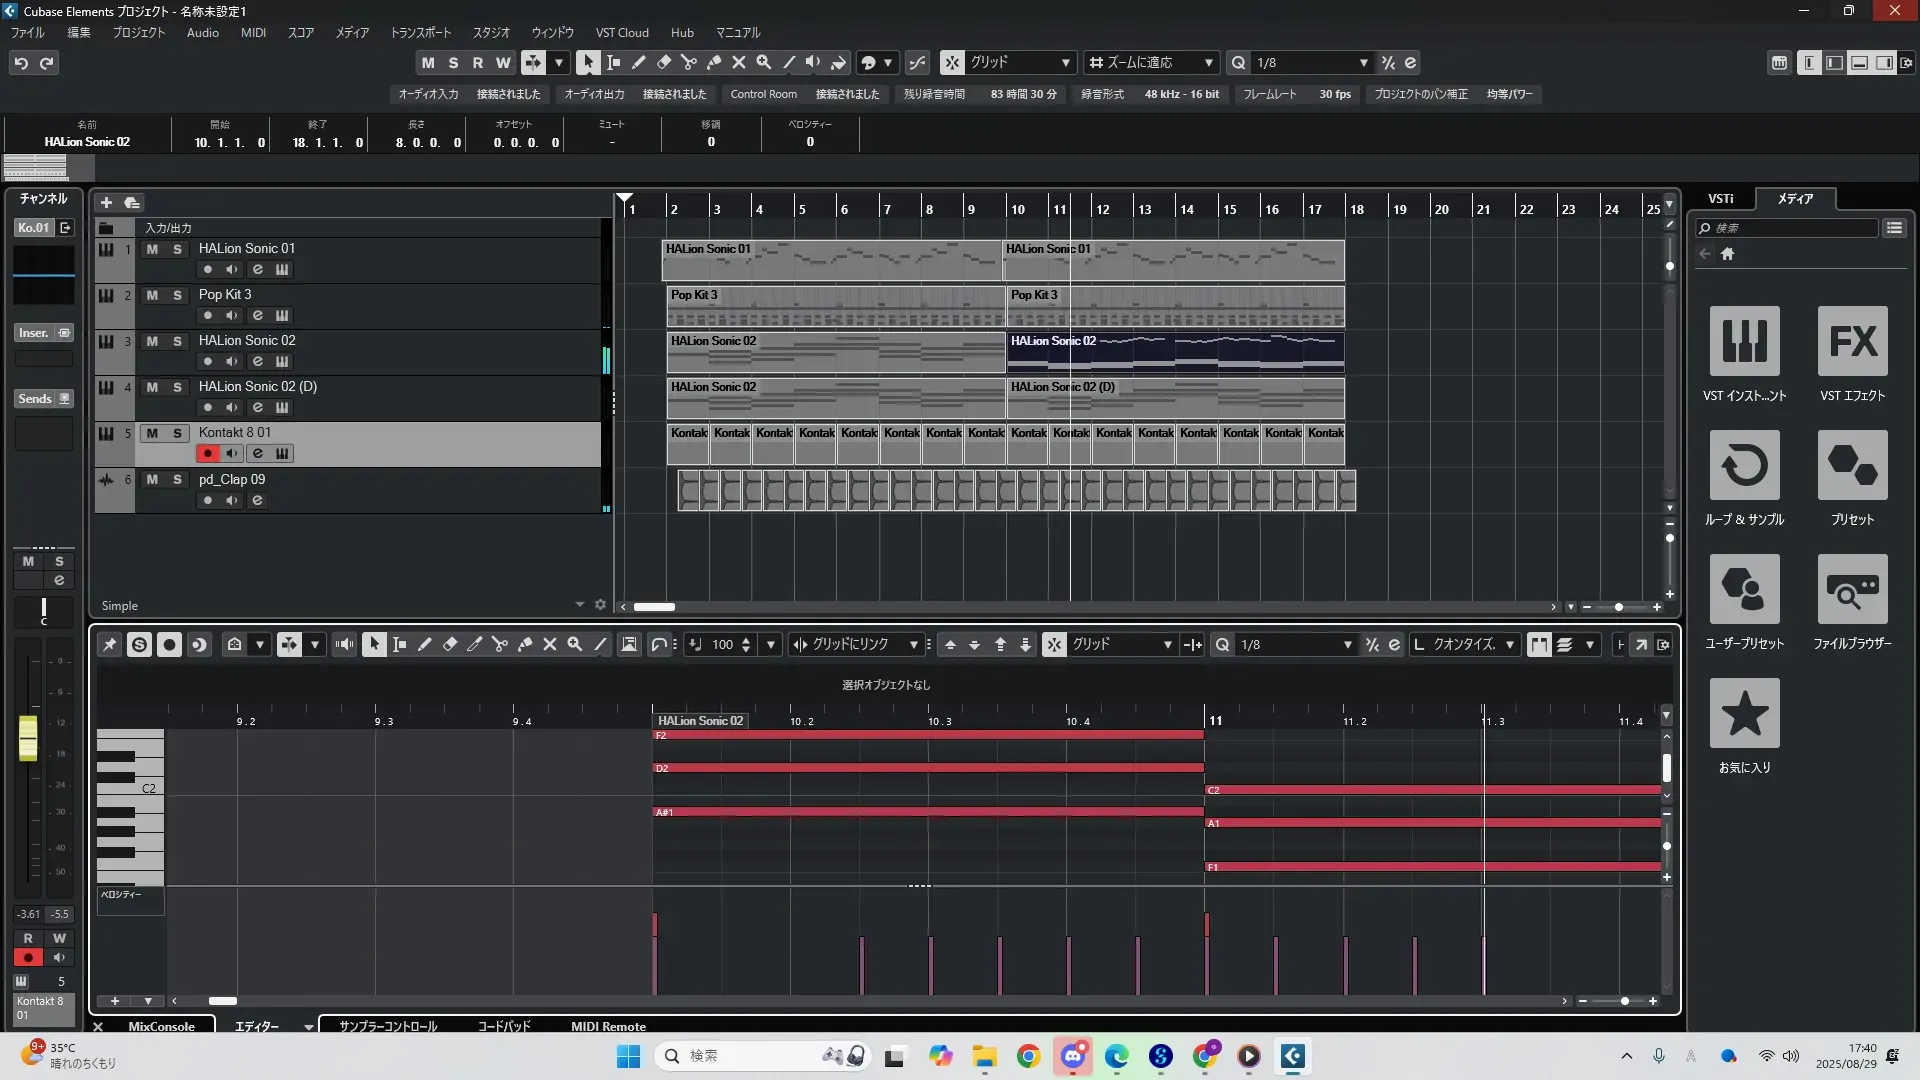
Task: Select the Zoom magnifier tool in main toolbar
Action: point(763,62)
